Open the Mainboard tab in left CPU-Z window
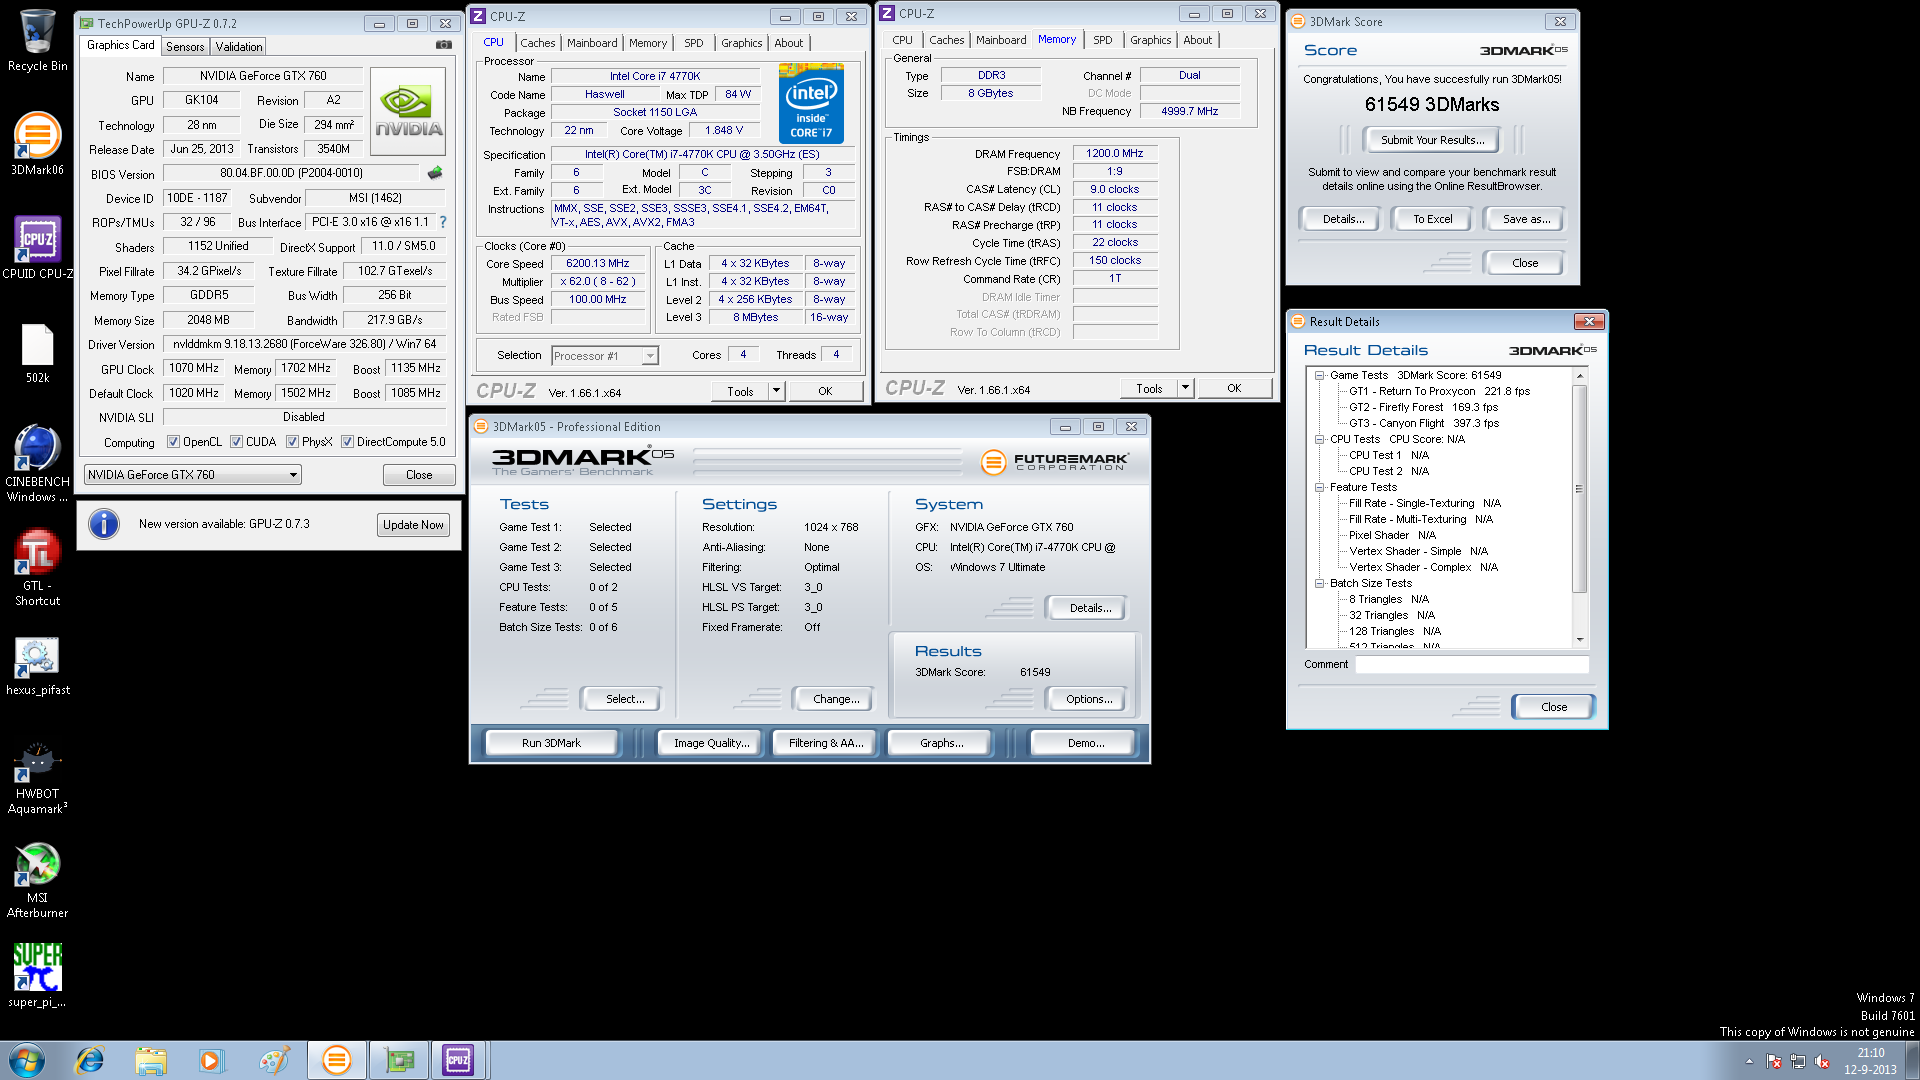Image resolution: width=1920 pixels, height=1080 pixels. tap(592, 43)
